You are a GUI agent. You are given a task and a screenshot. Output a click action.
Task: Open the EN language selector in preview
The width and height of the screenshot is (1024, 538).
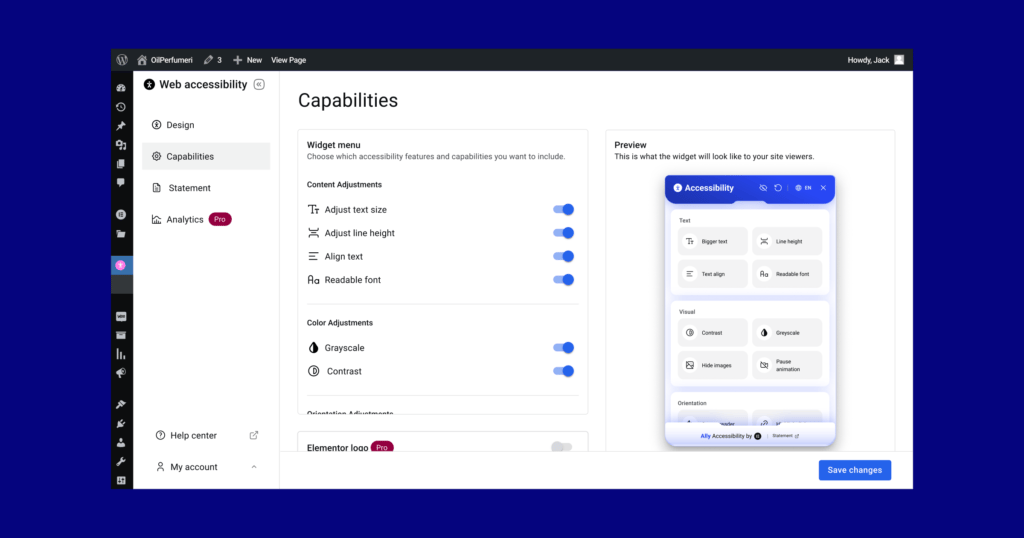(803, 188)
